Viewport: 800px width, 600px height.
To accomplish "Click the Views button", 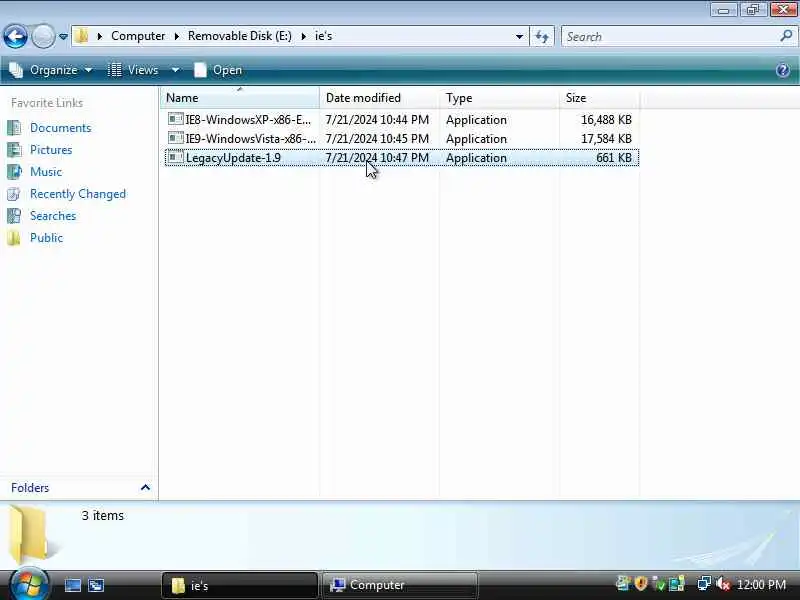I will coord(134,70).
